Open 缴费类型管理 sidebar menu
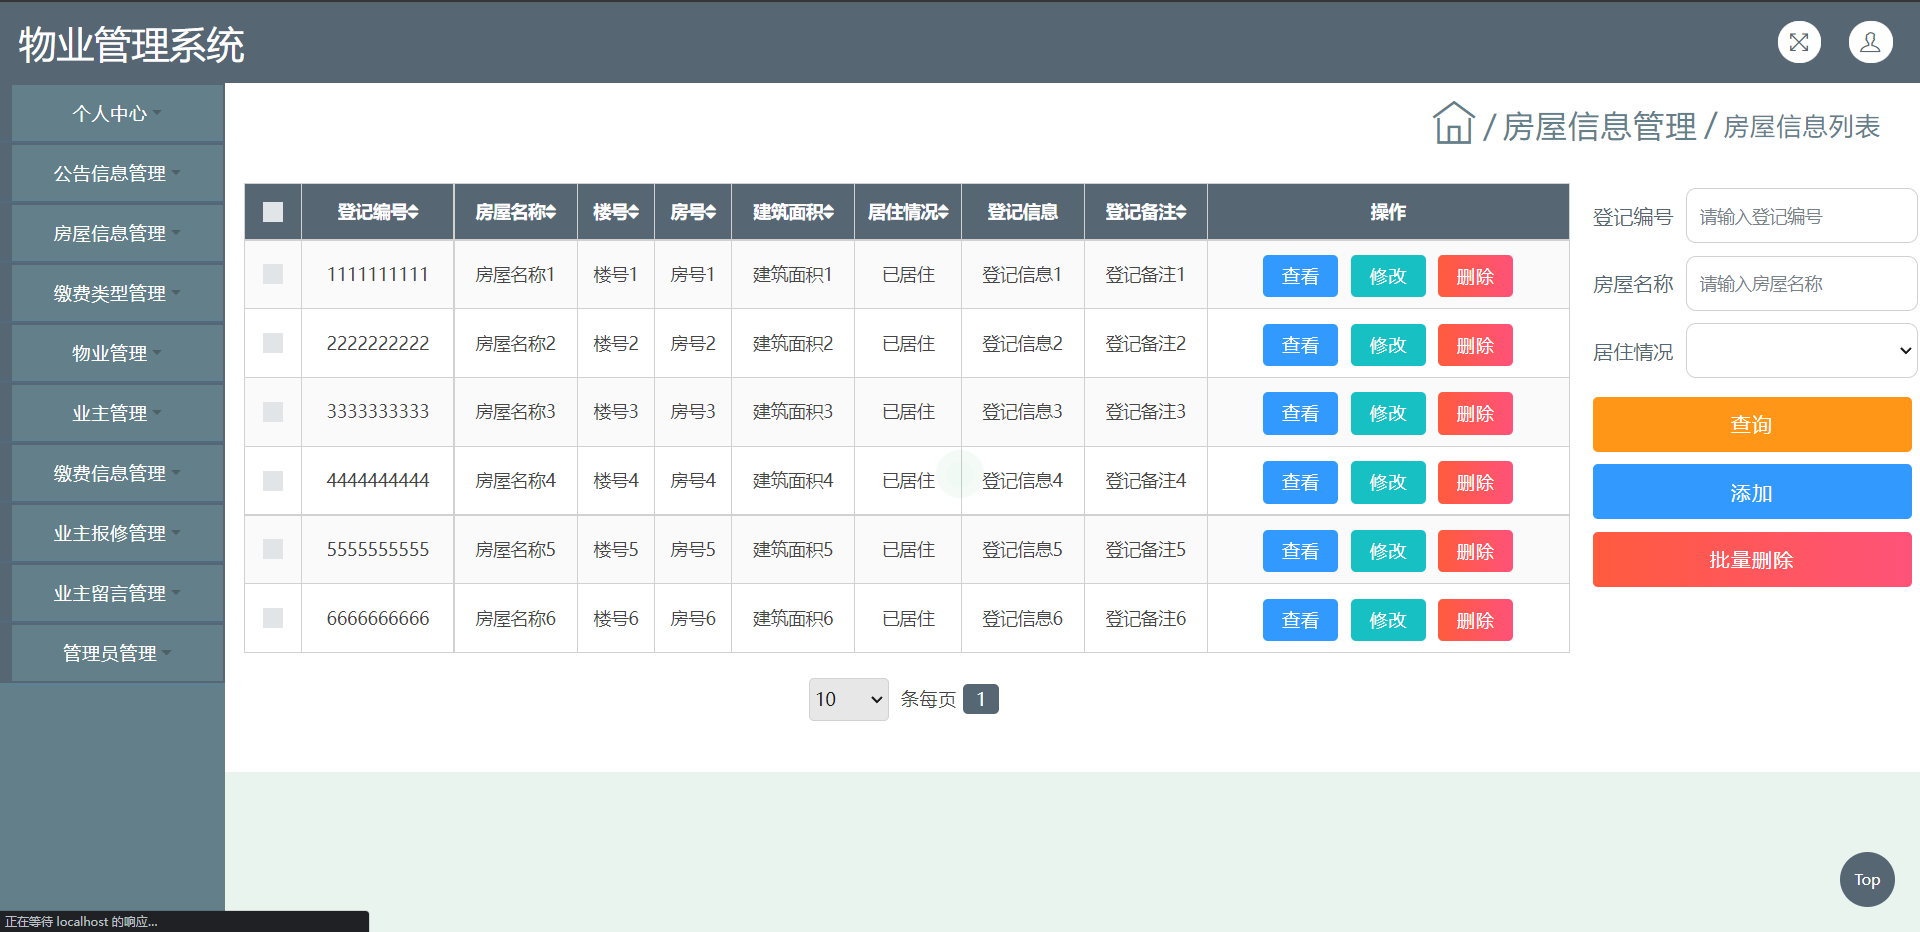1920x932 pixels. tap(117, 293)
